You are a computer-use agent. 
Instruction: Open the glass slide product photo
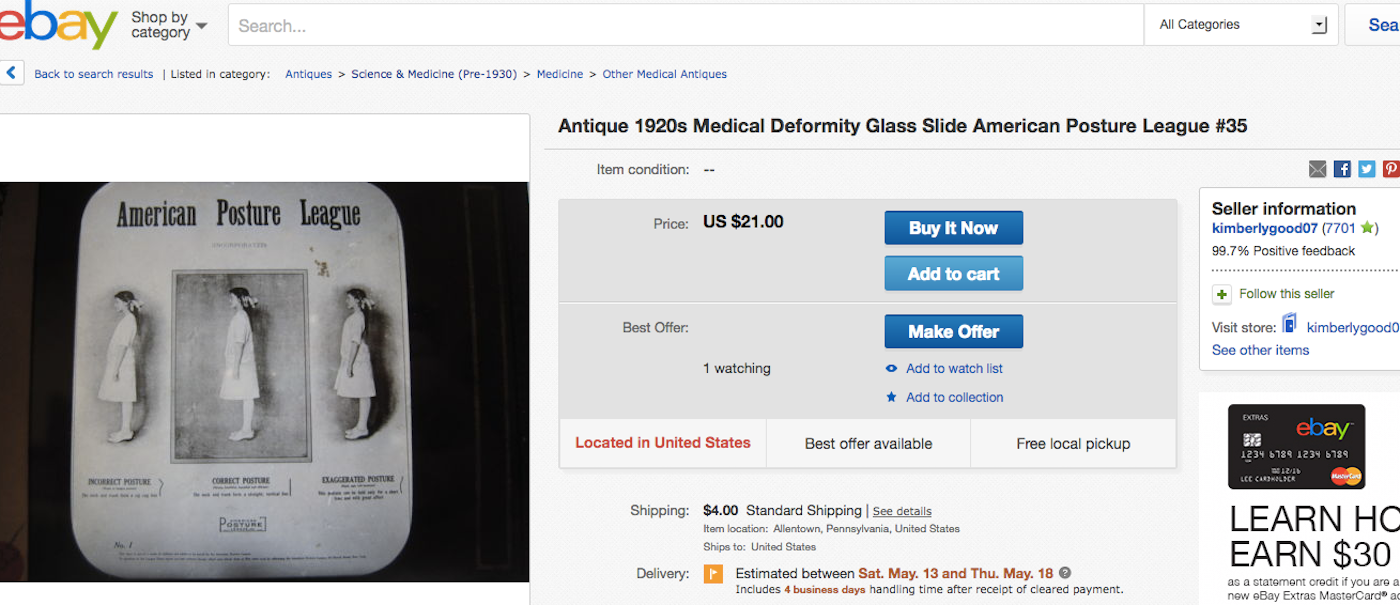[264, 381]
